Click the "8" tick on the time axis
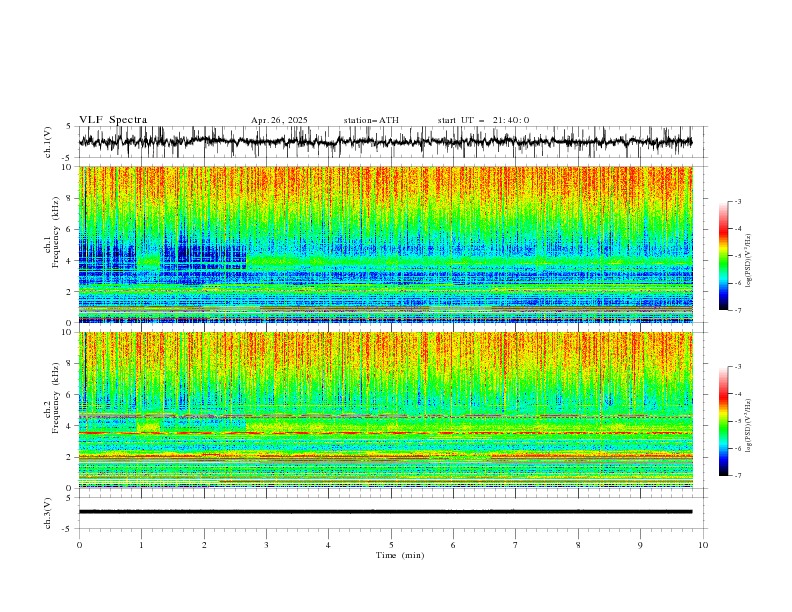 click(x=578, y=545)
